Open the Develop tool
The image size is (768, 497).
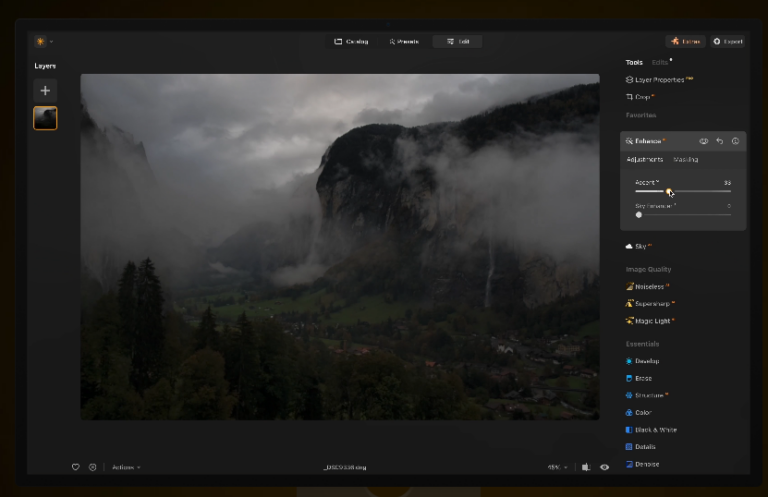pyautogui.click(x=646, y=361)
